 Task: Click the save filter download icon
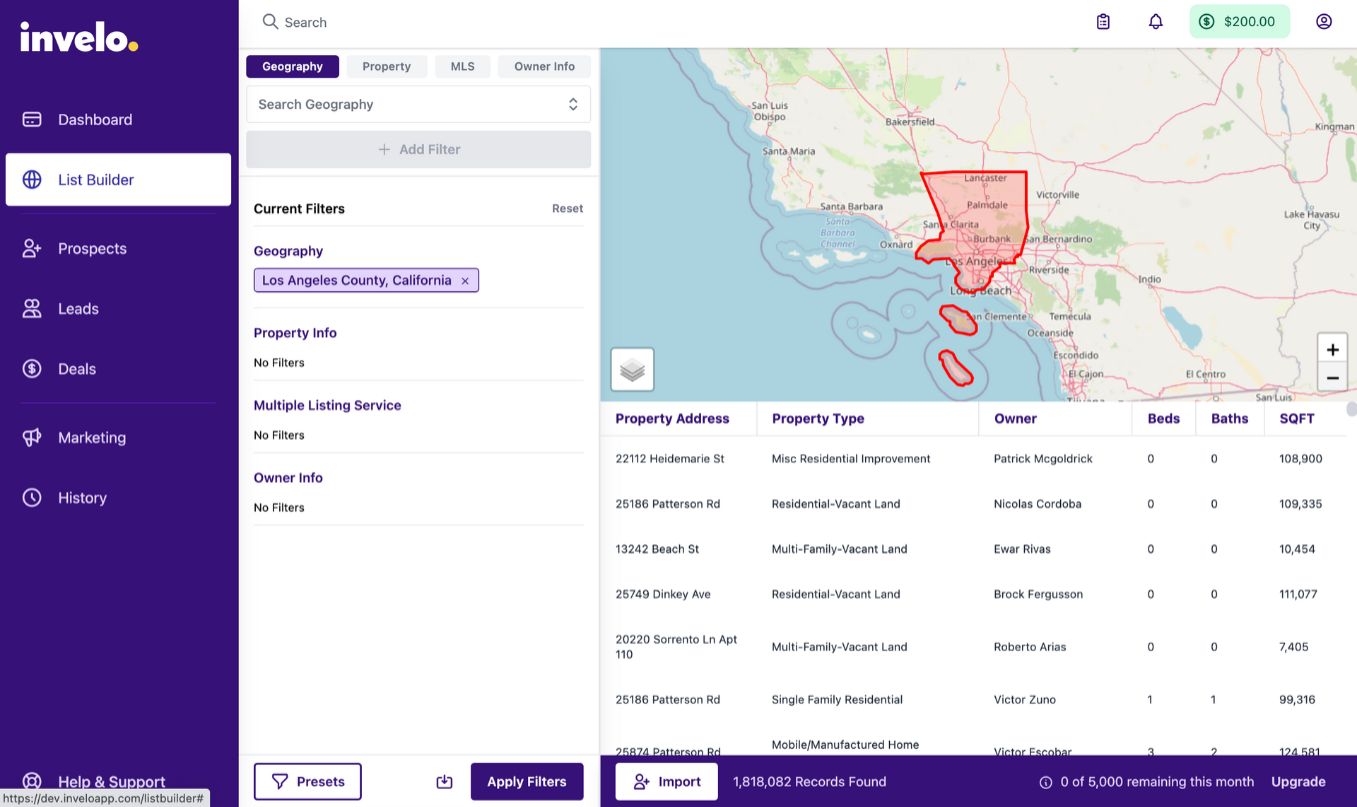[x=445, y=782]
